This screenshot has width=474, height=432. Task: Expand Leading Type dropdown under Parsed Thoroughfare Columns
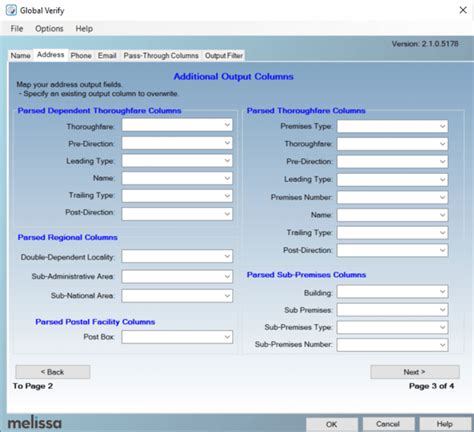(x=392, y=180)
